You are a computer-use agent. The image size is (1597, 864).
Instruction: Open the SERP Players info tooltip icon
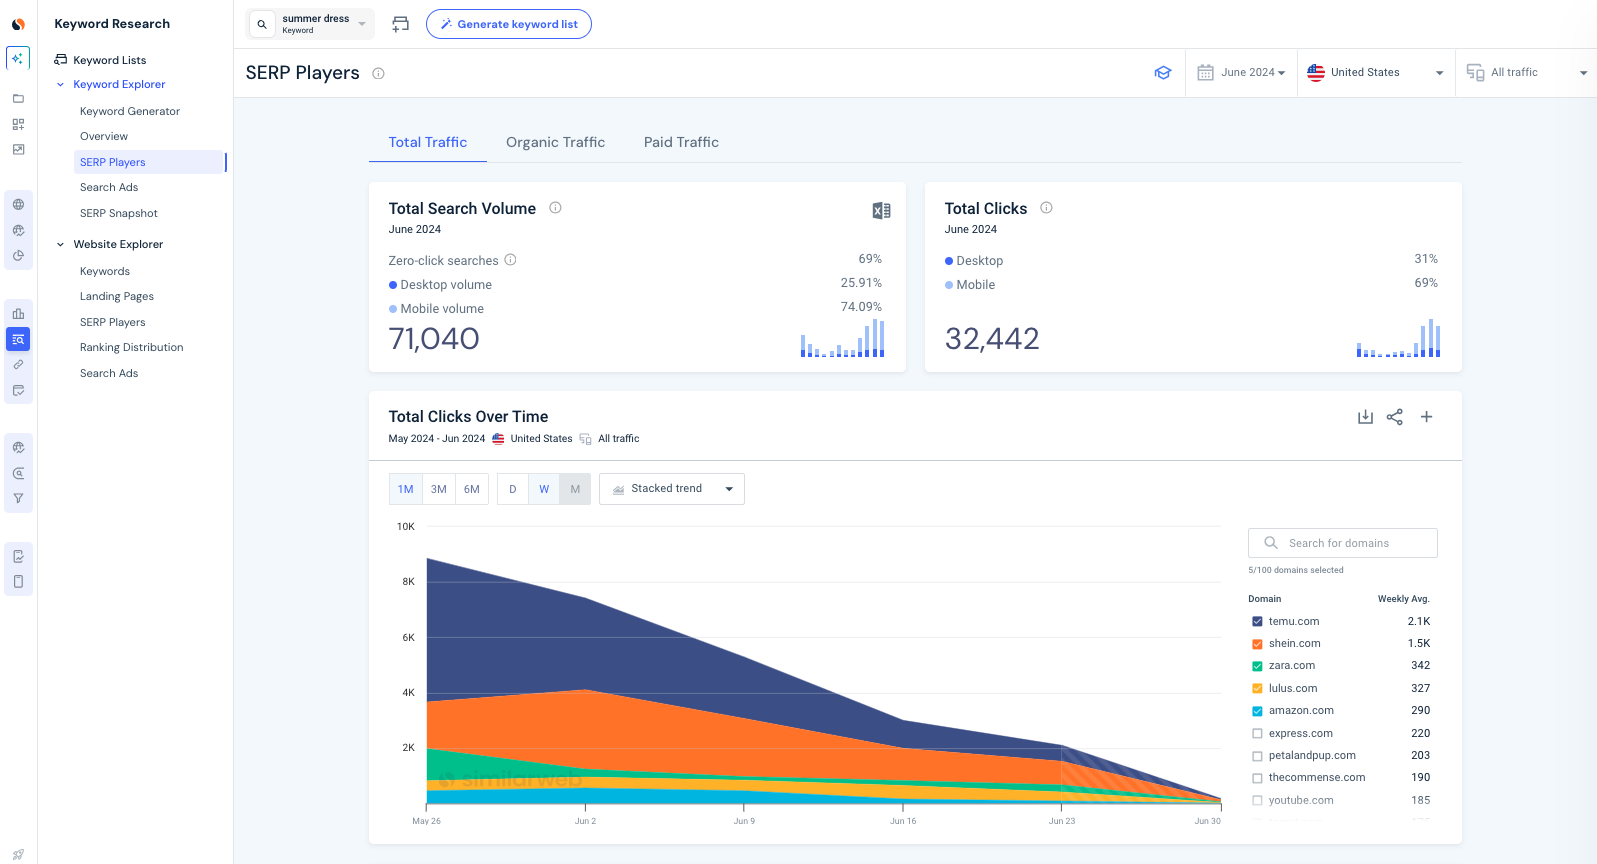378,73
